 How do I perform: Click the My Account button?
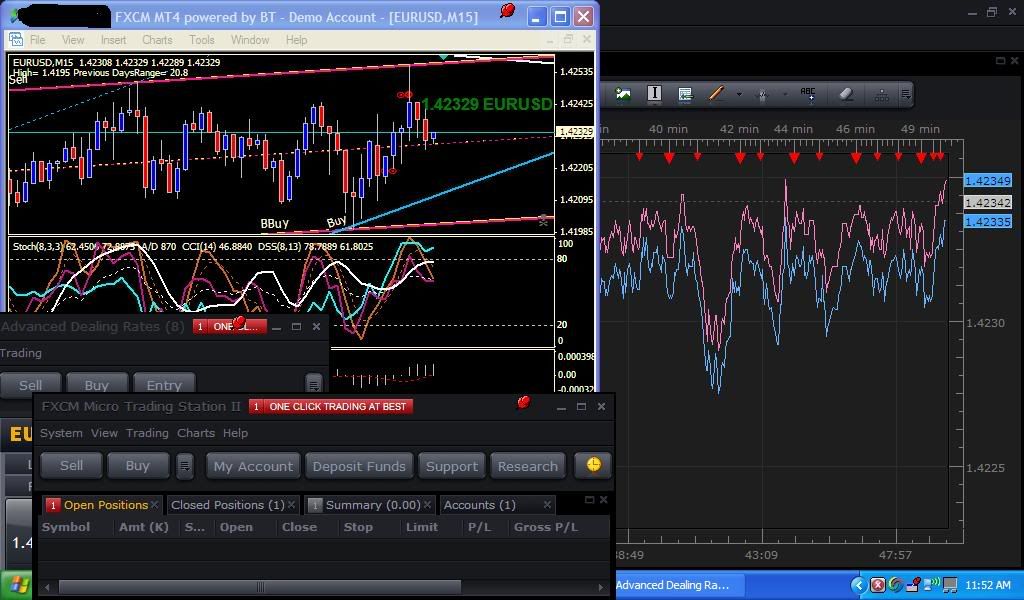tap(253, 466)
